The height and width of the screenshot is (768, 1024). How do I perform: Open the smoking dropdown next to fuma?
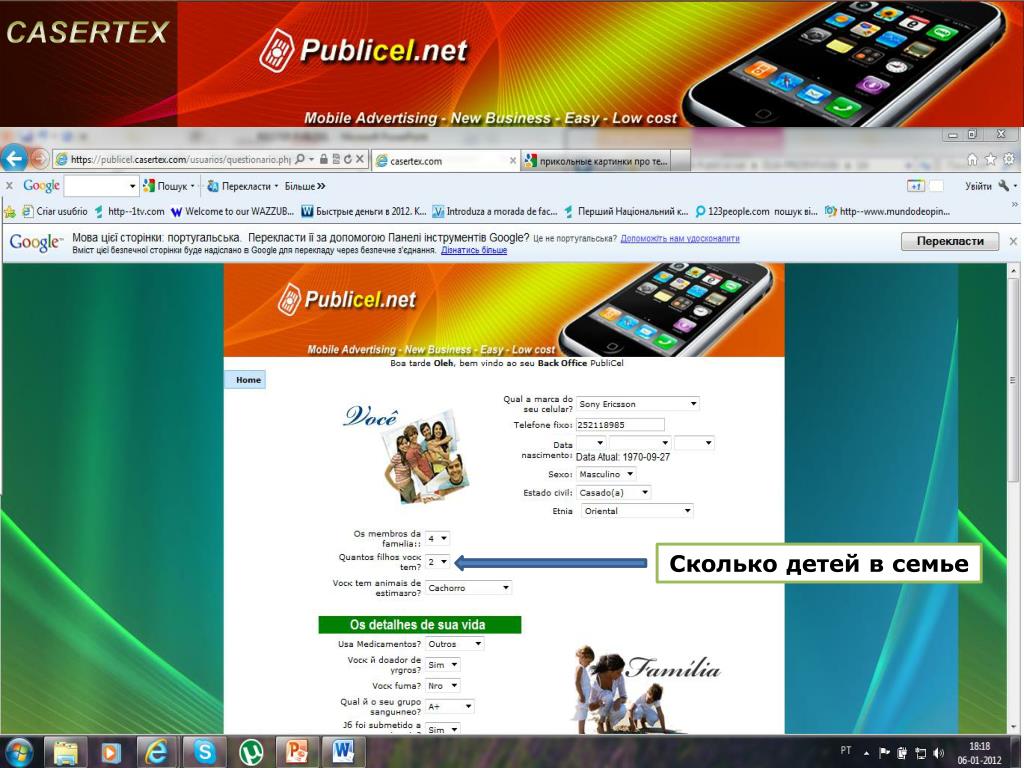[x=443, y=686]
